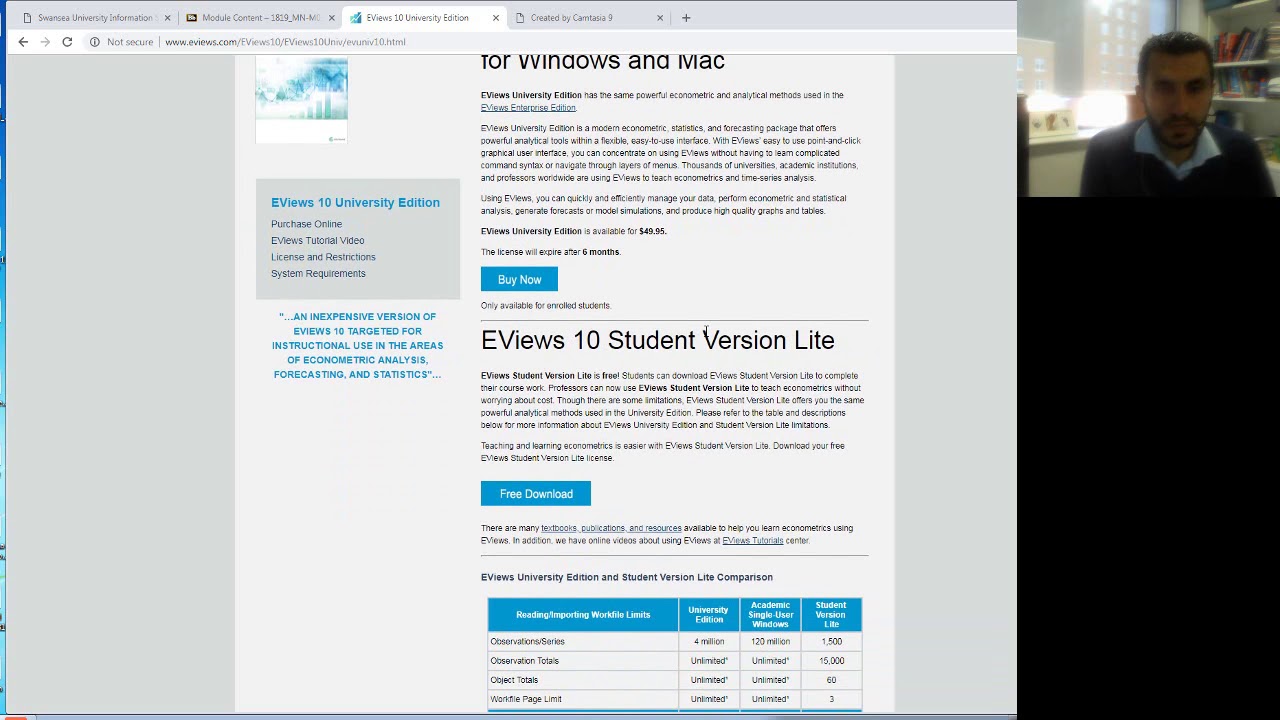Image resolution: width=1280 pixels, height=720 pixels.
Task: Reload the page with the refresh icon
Action: 67,42
